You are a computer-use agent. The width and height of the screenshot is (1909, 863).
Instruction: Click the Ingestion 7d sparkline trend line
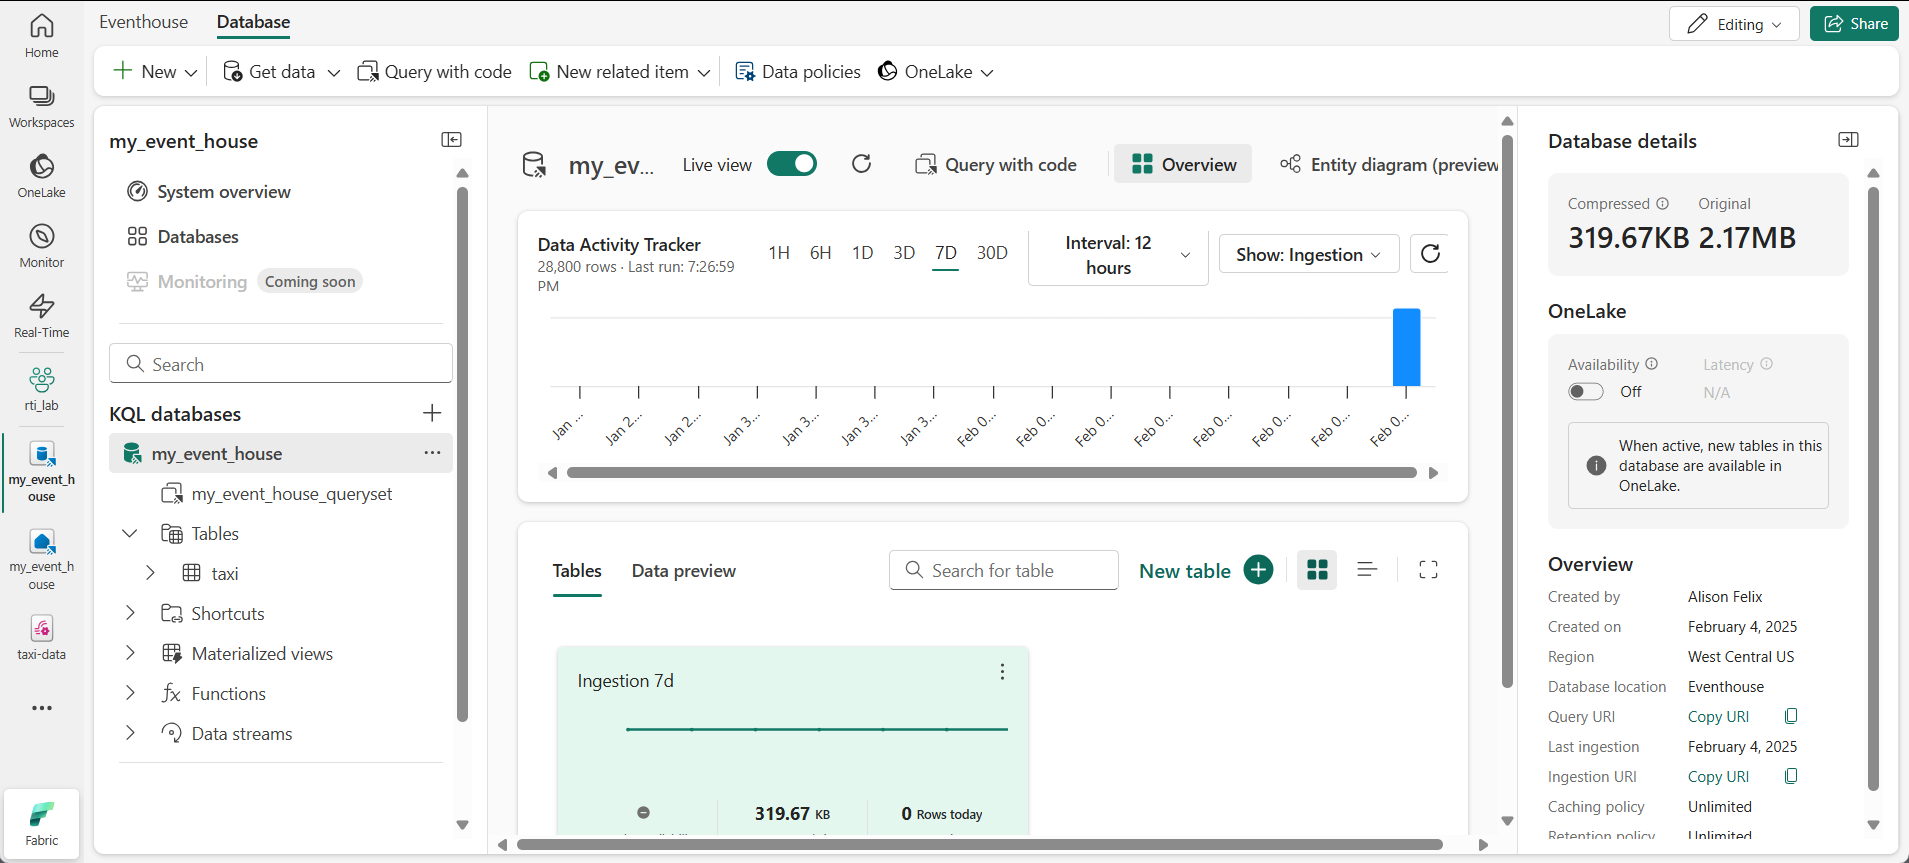[x=817, y=730]
